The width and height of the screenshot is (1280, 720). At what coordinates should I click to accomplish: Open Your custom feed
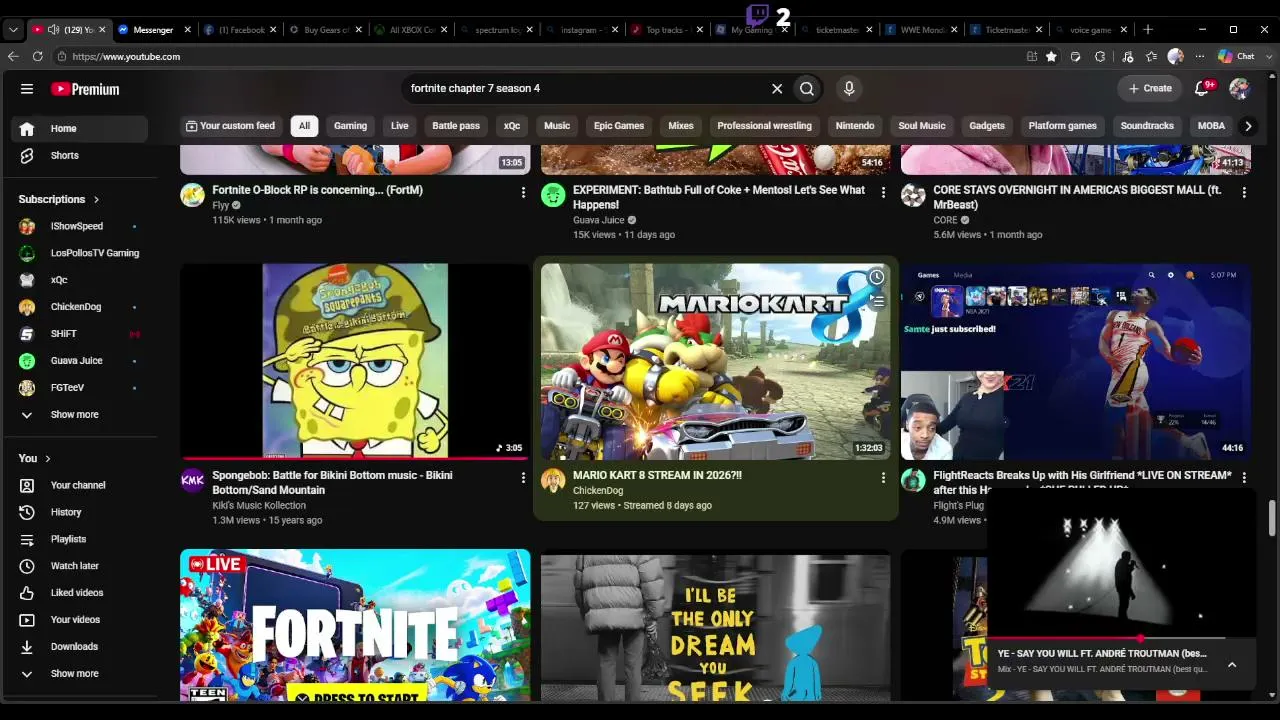click(230, 126)
